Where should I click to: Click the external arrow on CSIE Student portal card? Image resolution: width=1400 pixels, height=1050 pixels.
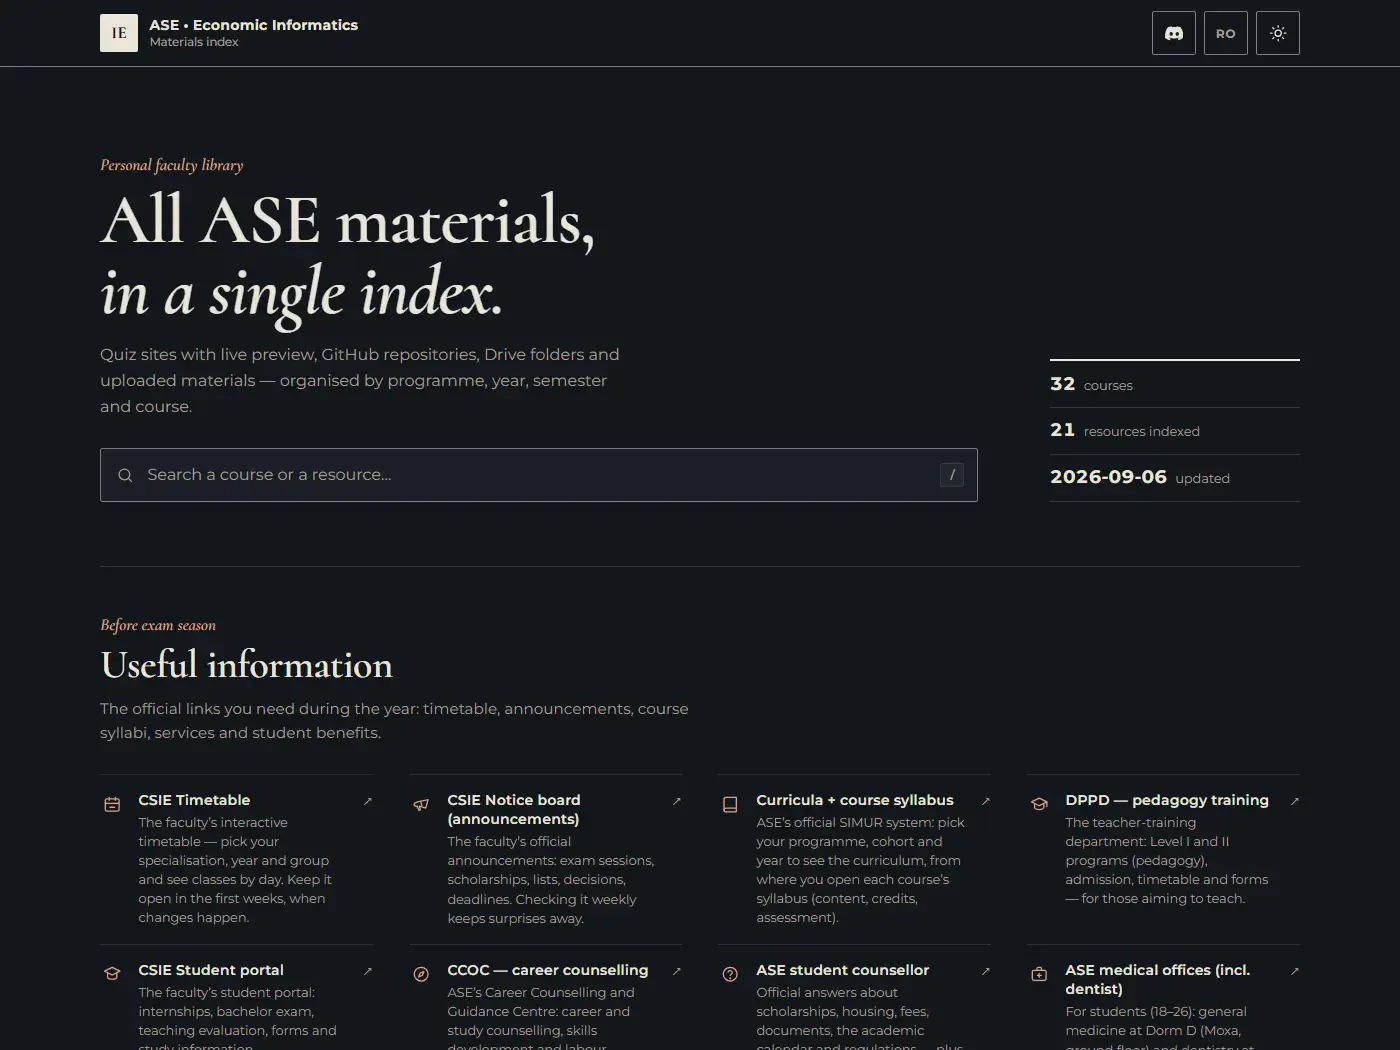(x=368, y=971)
